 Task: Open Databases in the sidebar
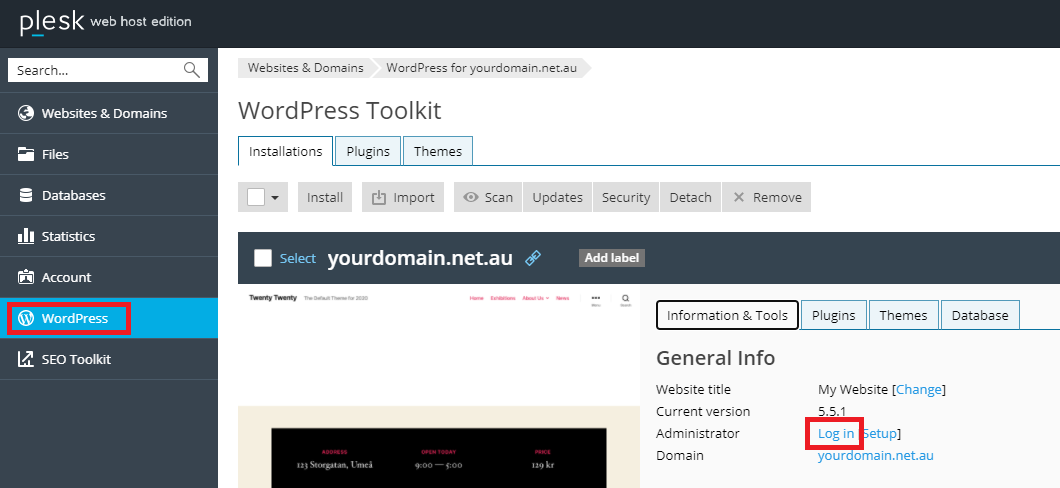tap(109, 195)
